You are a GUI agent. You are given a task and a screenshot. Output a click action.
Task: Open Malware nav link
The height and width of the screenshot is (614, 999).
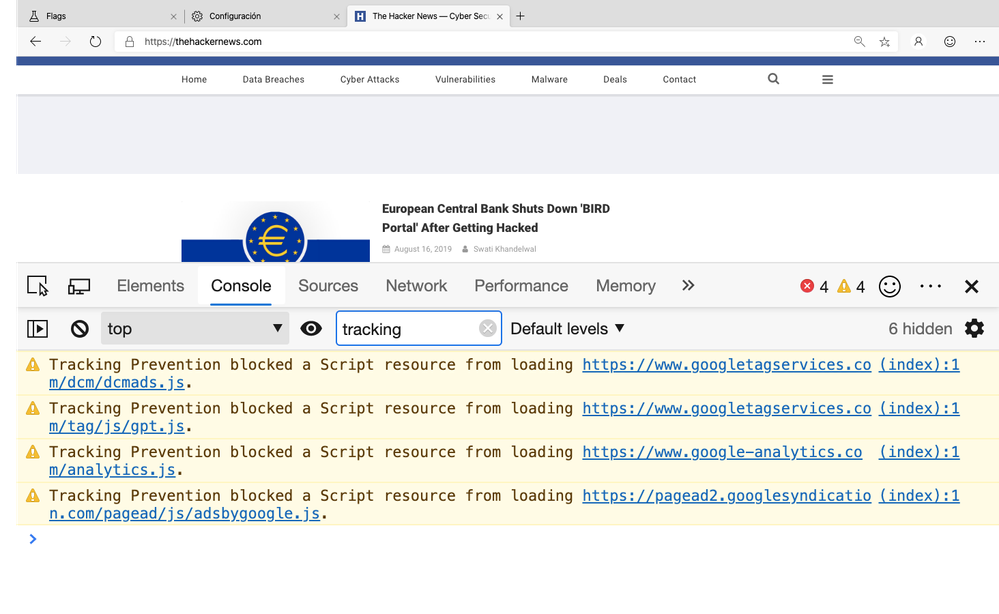[549, 80]
